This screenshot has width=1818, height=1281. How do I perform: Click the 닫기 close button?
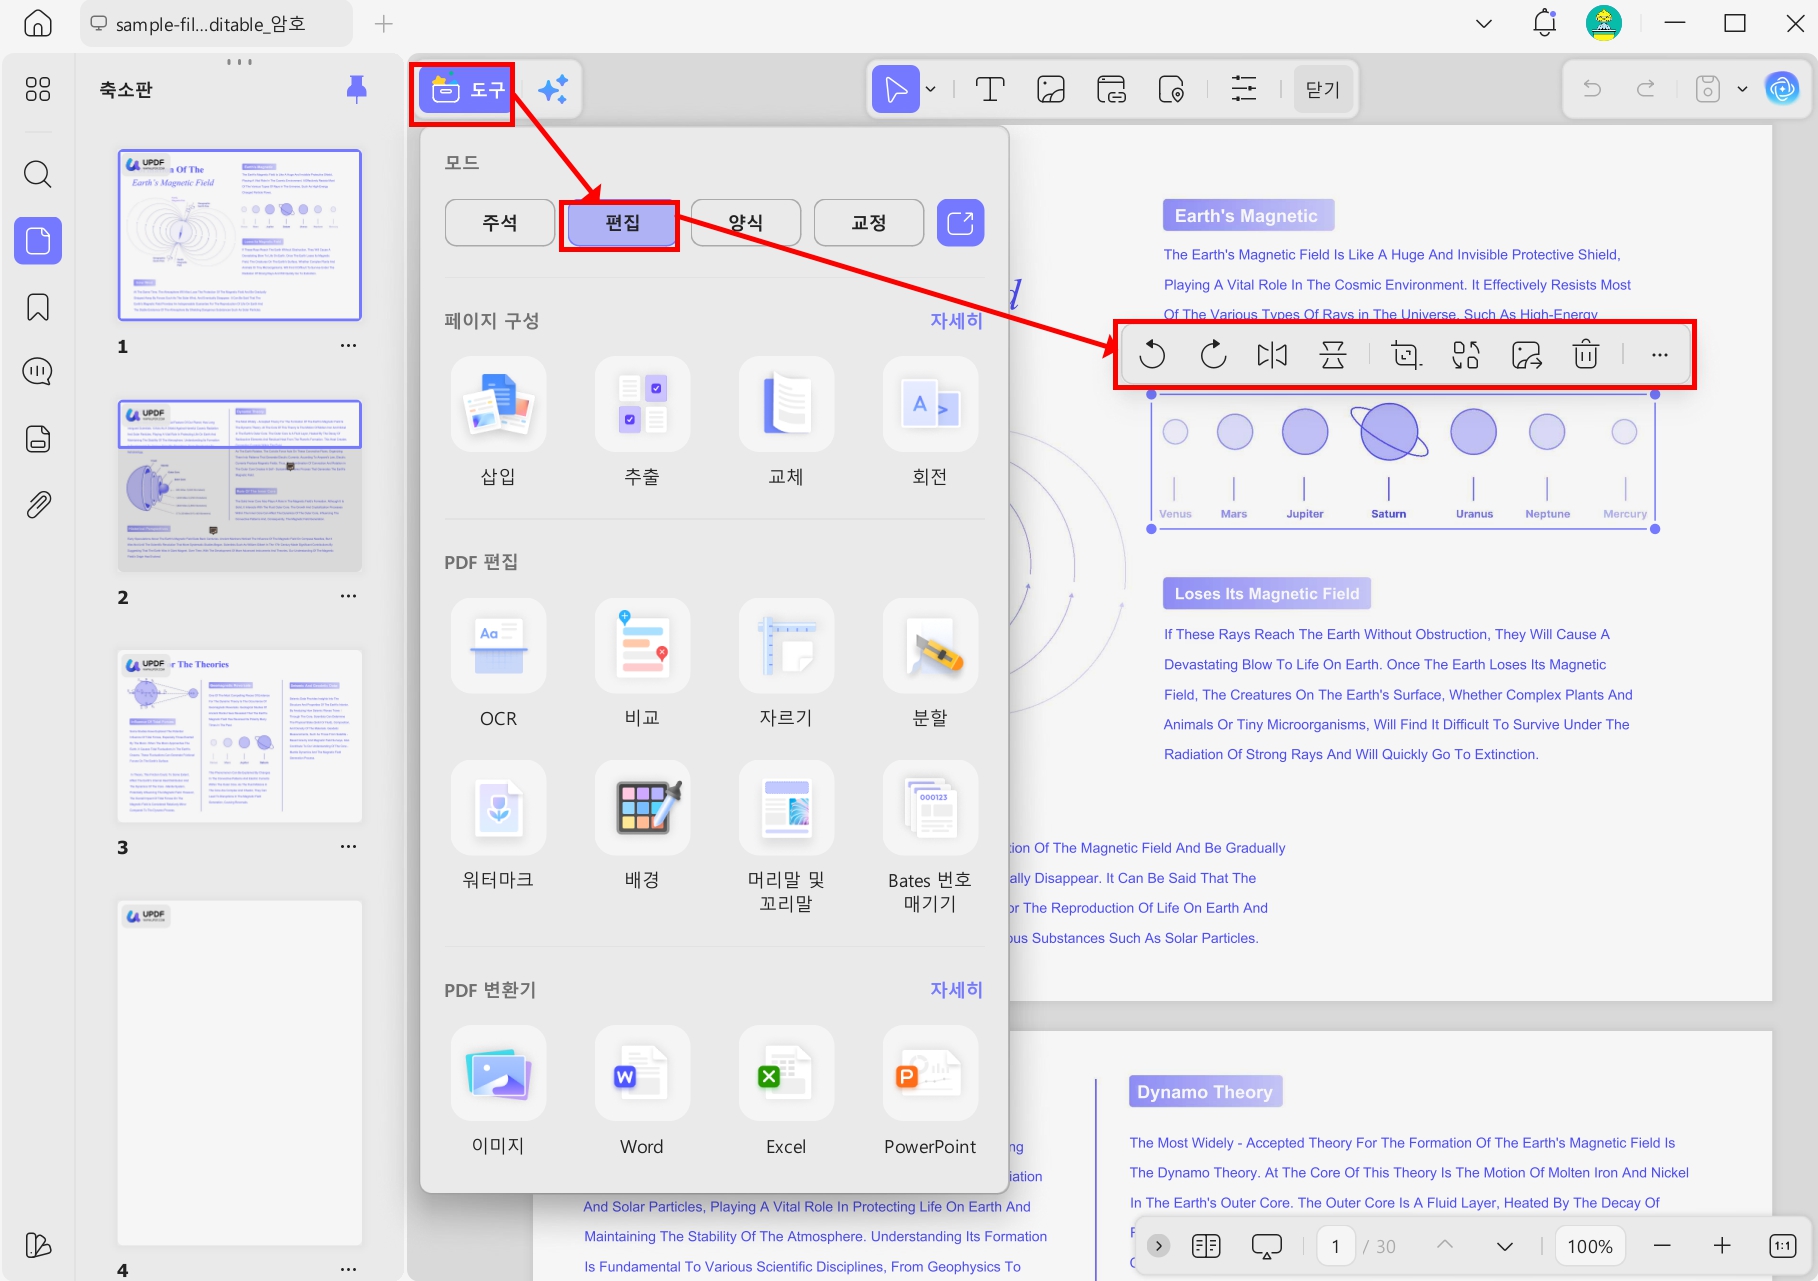point(1323,90)
